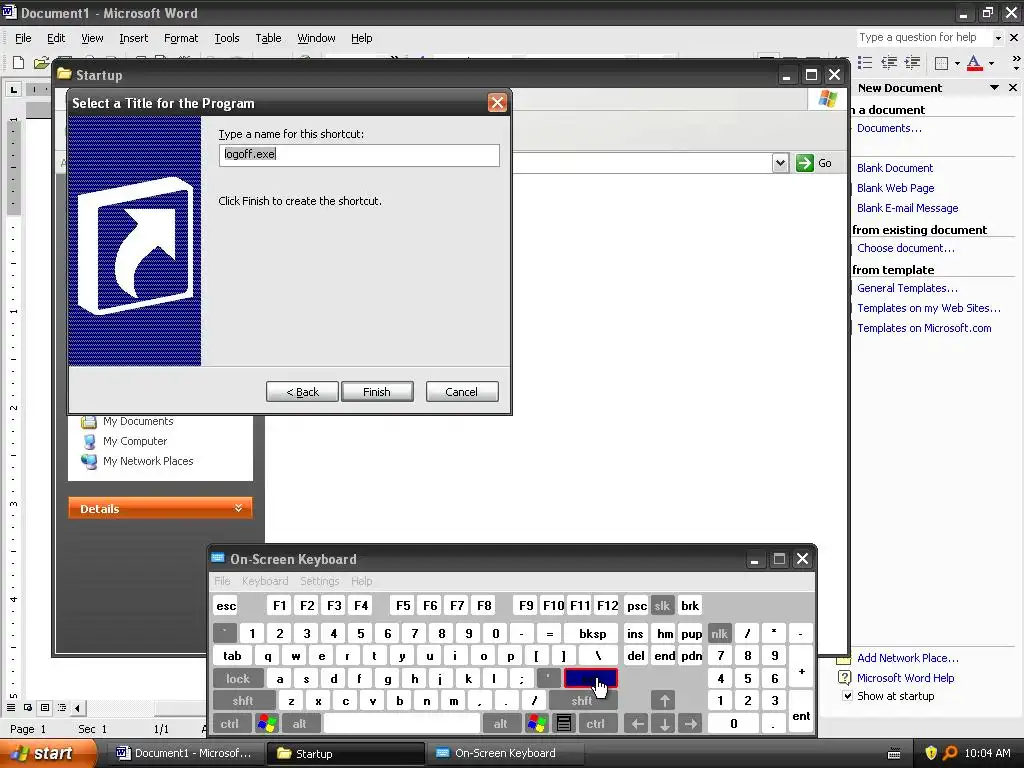Click the General Templates link
The image size is (1024, 768).
[x=907, y=288]
